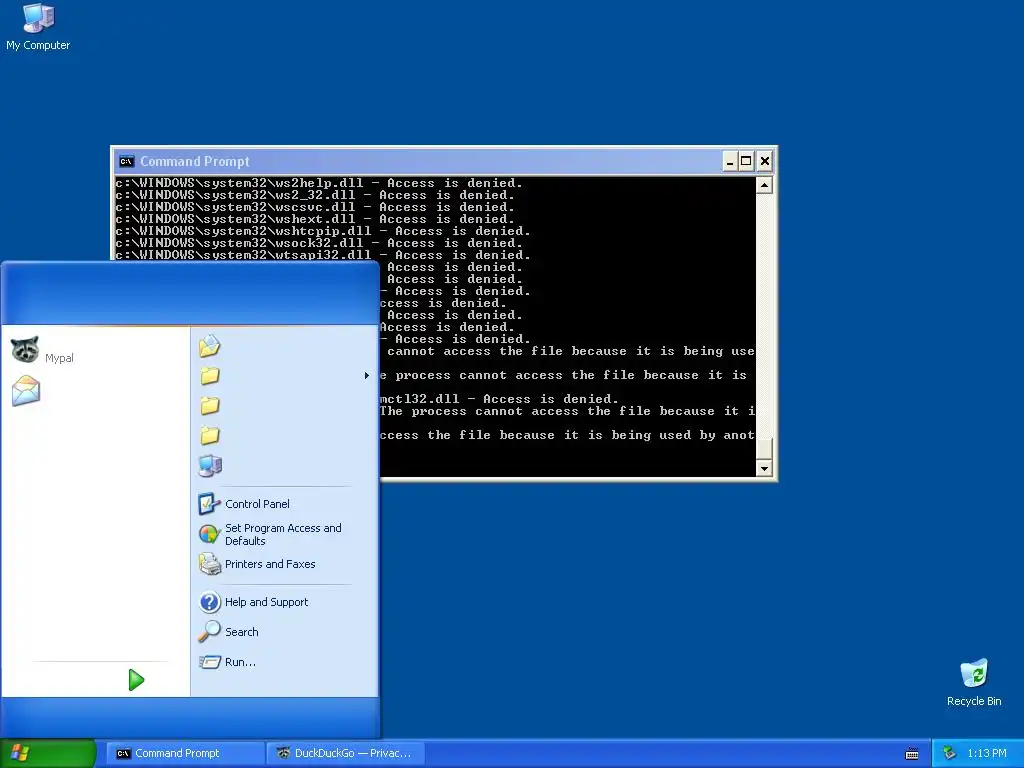Click the Control Panel icon

pos(209,504)
